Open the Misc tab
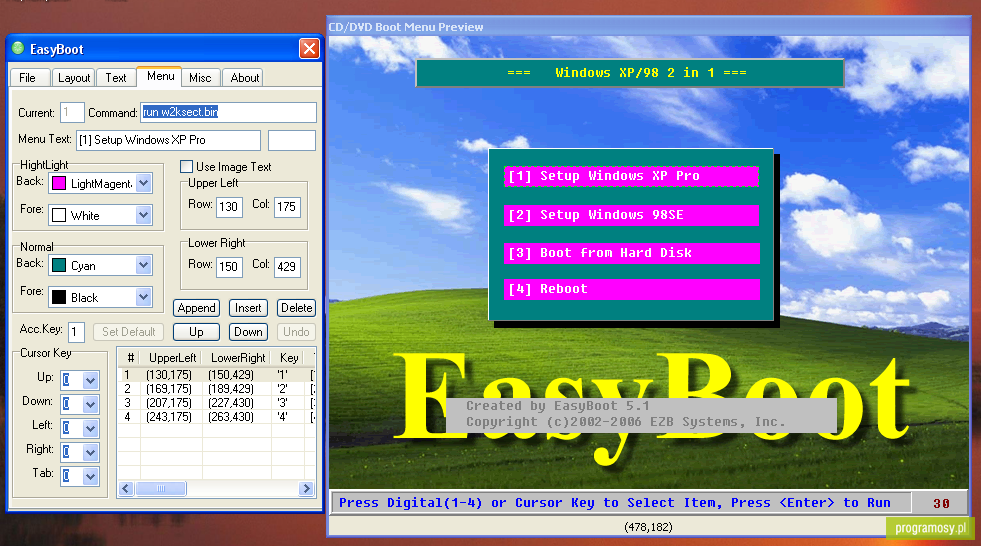 200,78
